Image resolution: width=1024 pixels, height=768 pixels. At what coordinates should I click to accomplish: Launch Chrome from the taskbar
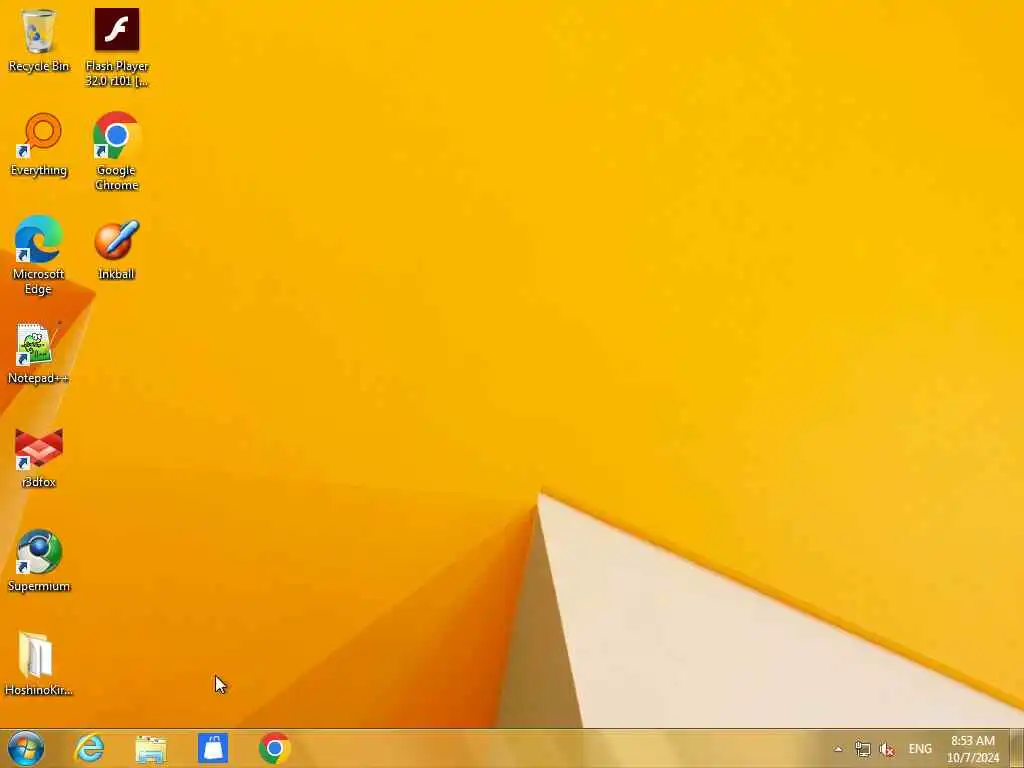click(x=275, y=748)
